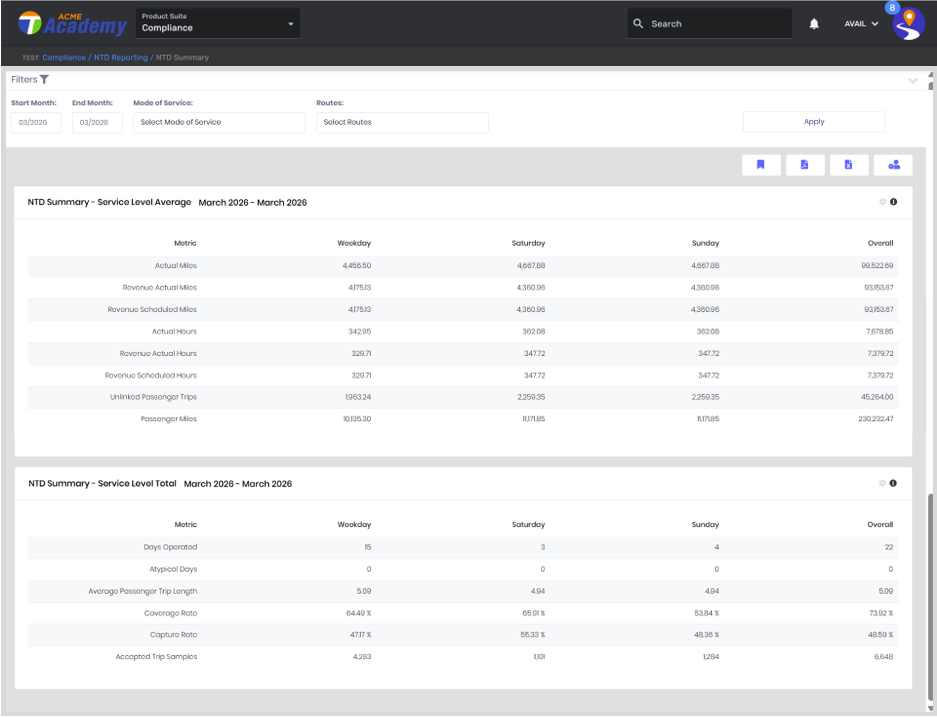Go to Compliance in the breadcrumb
This screenshot has height=718, width=937.
(64, 58)
